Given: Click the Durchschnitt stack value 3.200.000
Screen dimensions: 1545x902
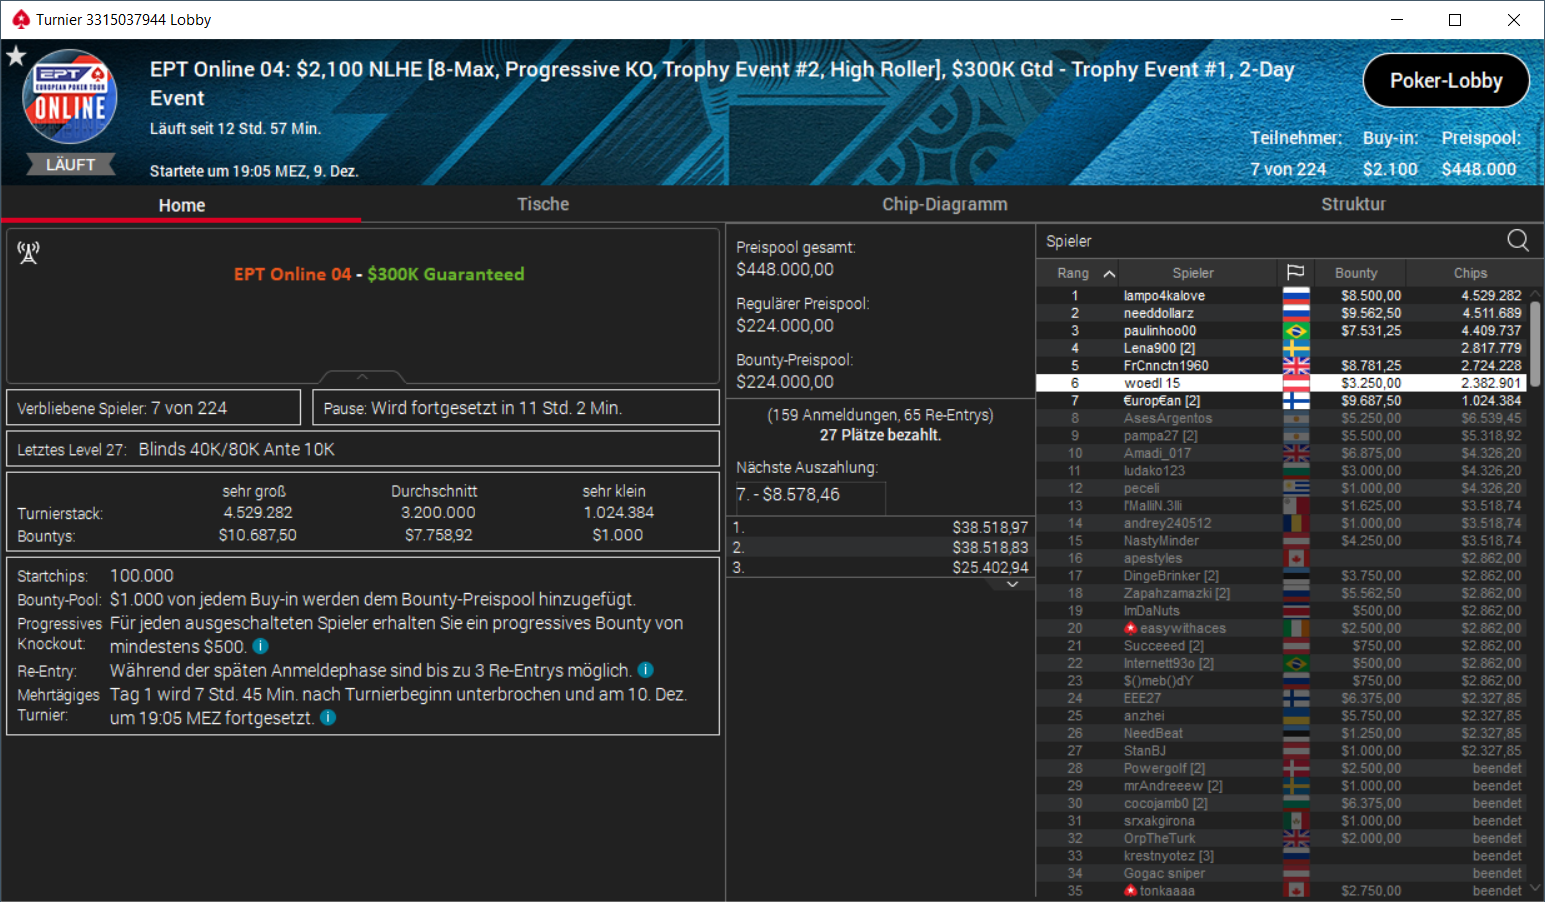Looking at the screenshot, I should point(438,513).
